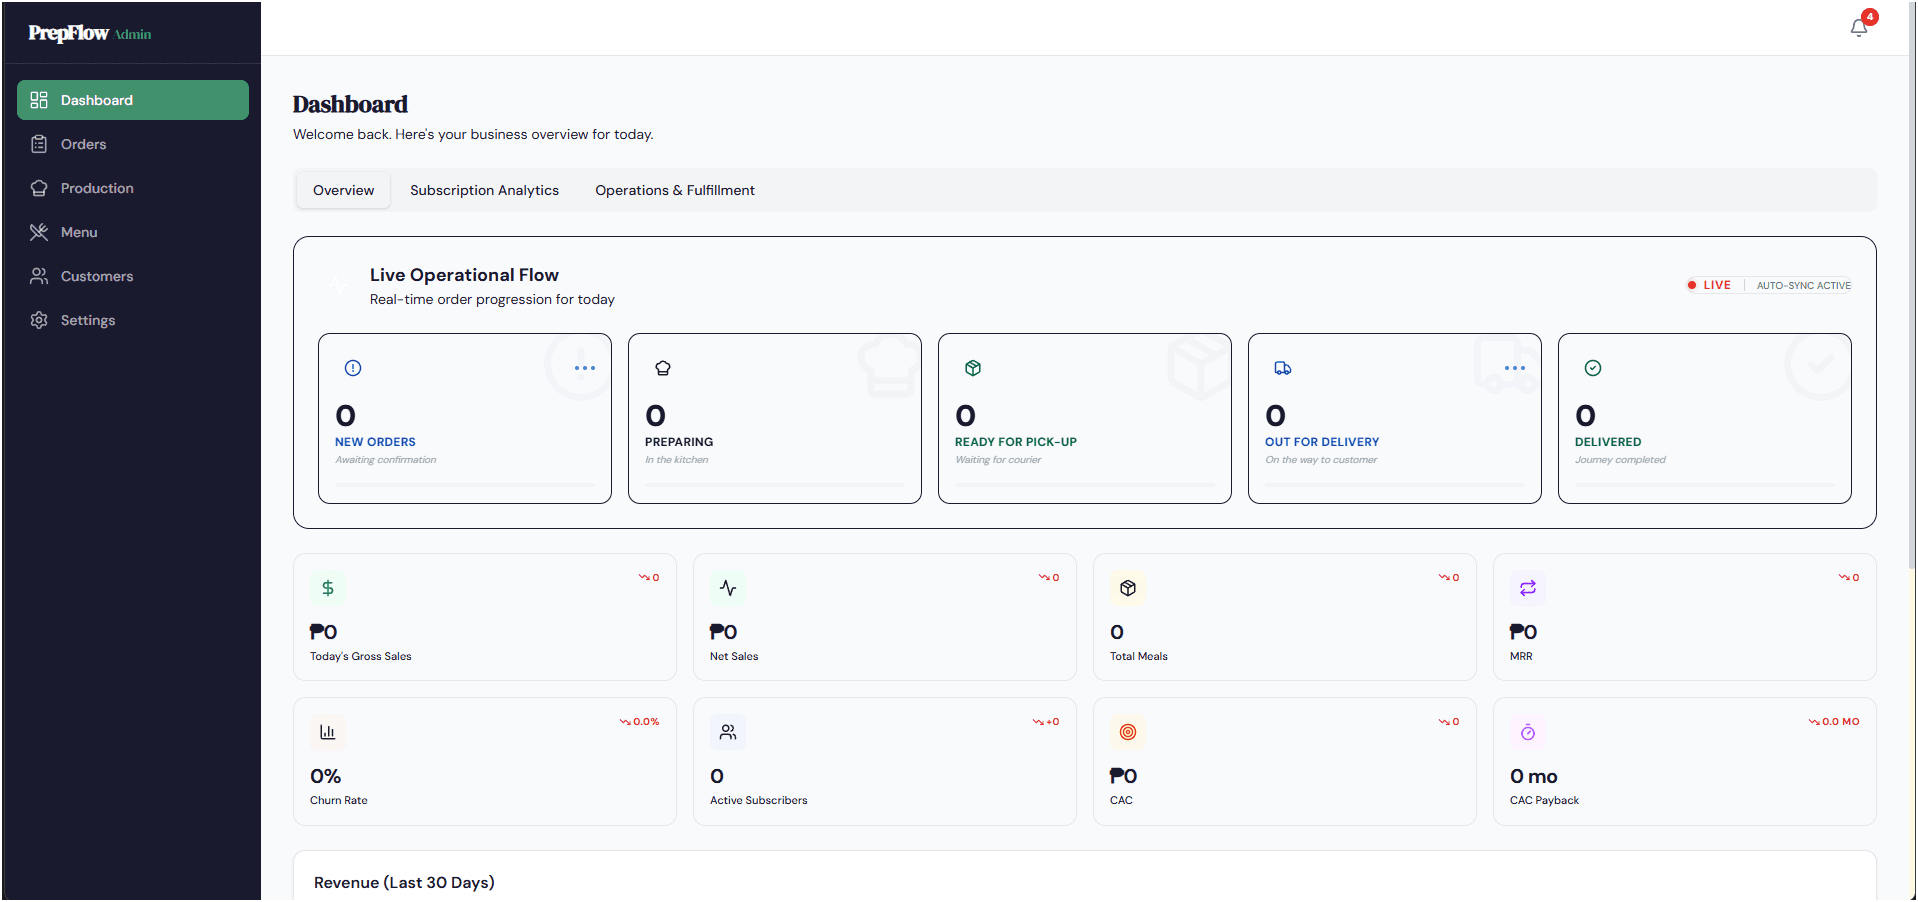Go to Orders in sidebar
The height and width of the screenshot is (902, 1918).
pyautogui.click(x=83, y=144)
